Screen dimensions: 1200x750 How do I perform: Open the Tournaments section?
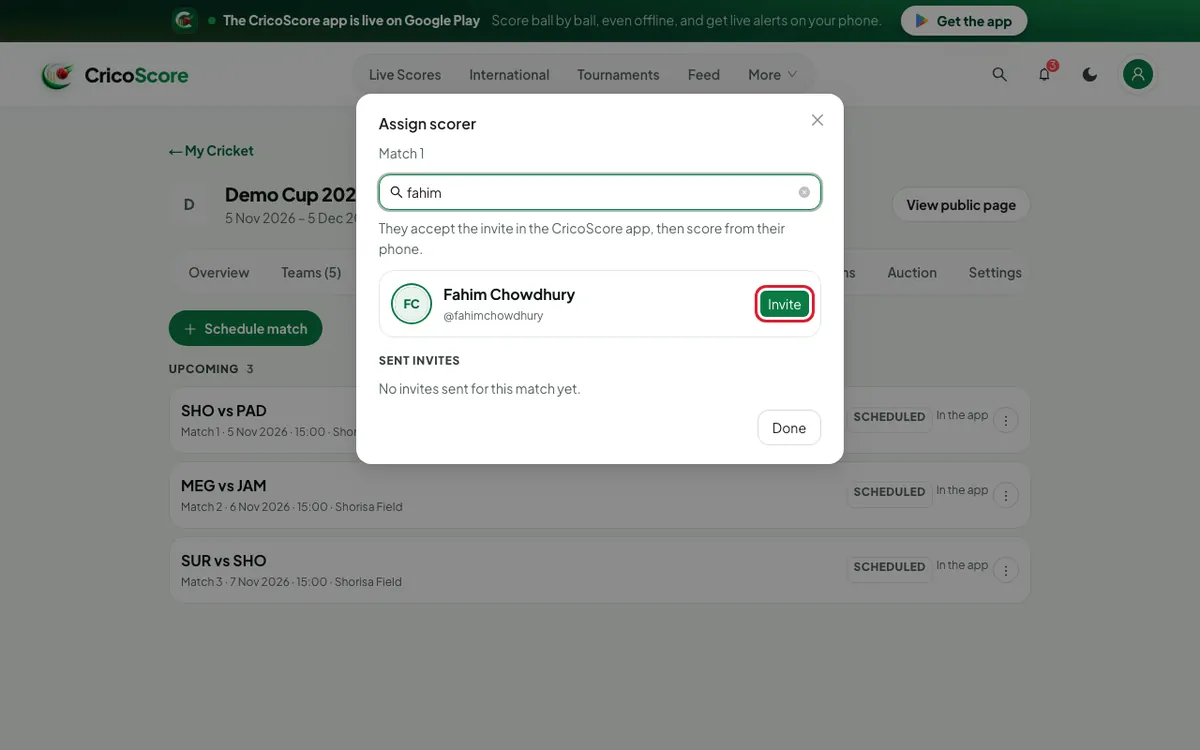618,75
